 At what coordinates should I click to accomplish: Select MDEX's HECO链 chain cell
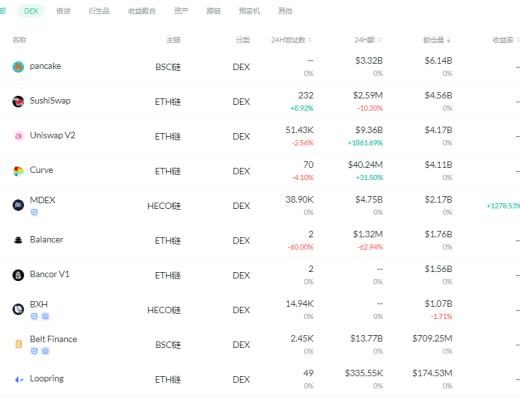point(164,206)
